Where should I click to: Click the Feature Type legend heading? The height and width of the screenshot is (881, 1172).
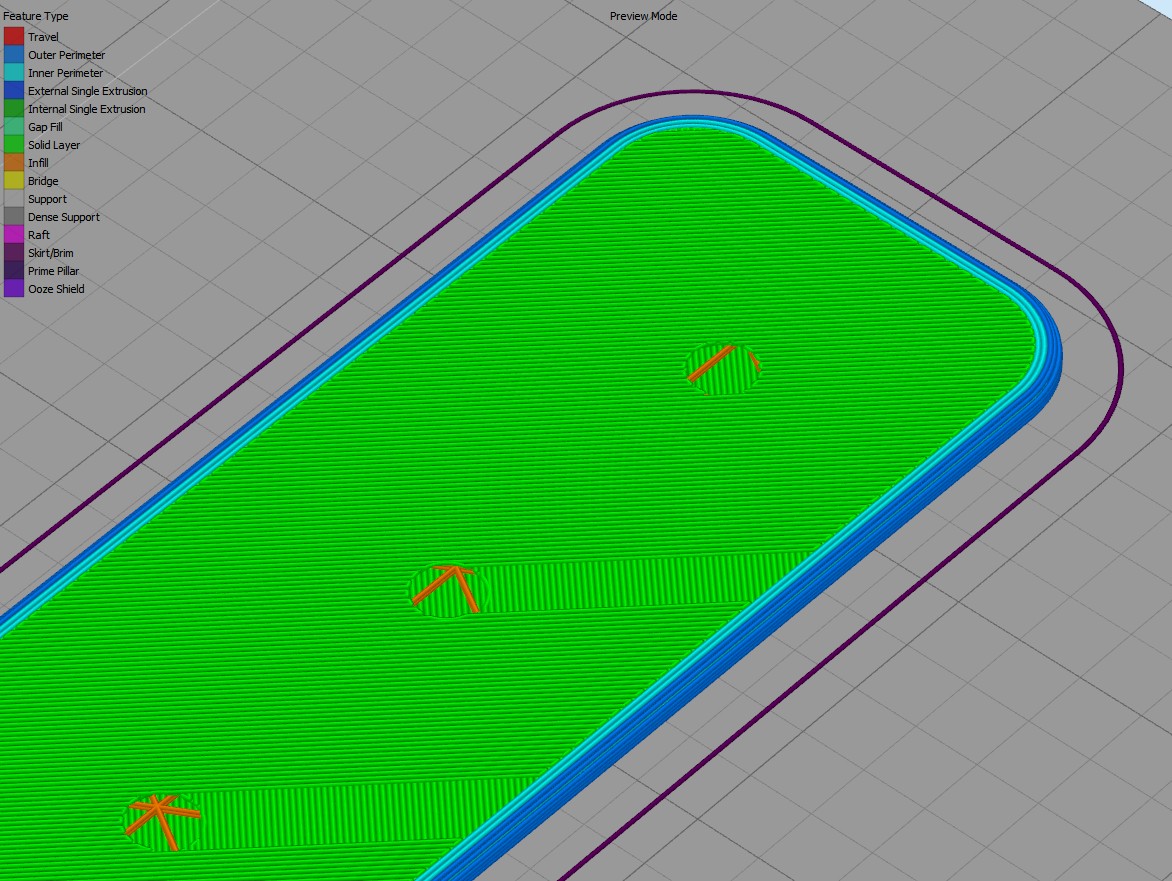[x=35, y=16]
